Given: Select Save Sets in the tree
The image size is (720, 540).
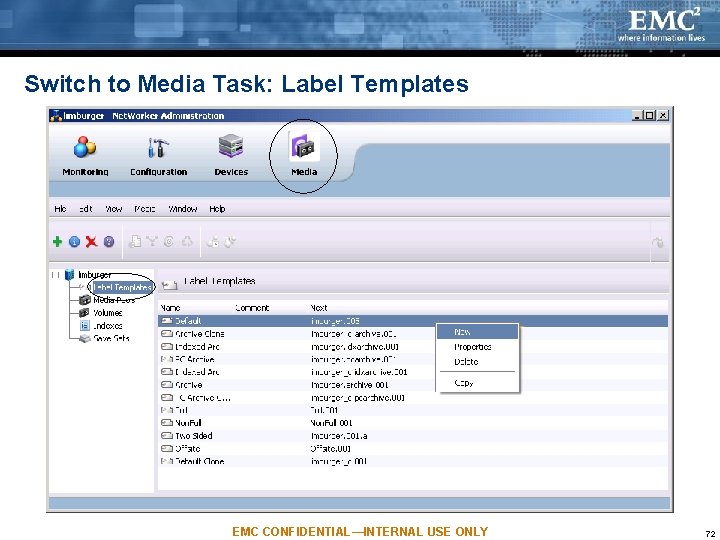Looking at the screenshot, I should (111, 338).
